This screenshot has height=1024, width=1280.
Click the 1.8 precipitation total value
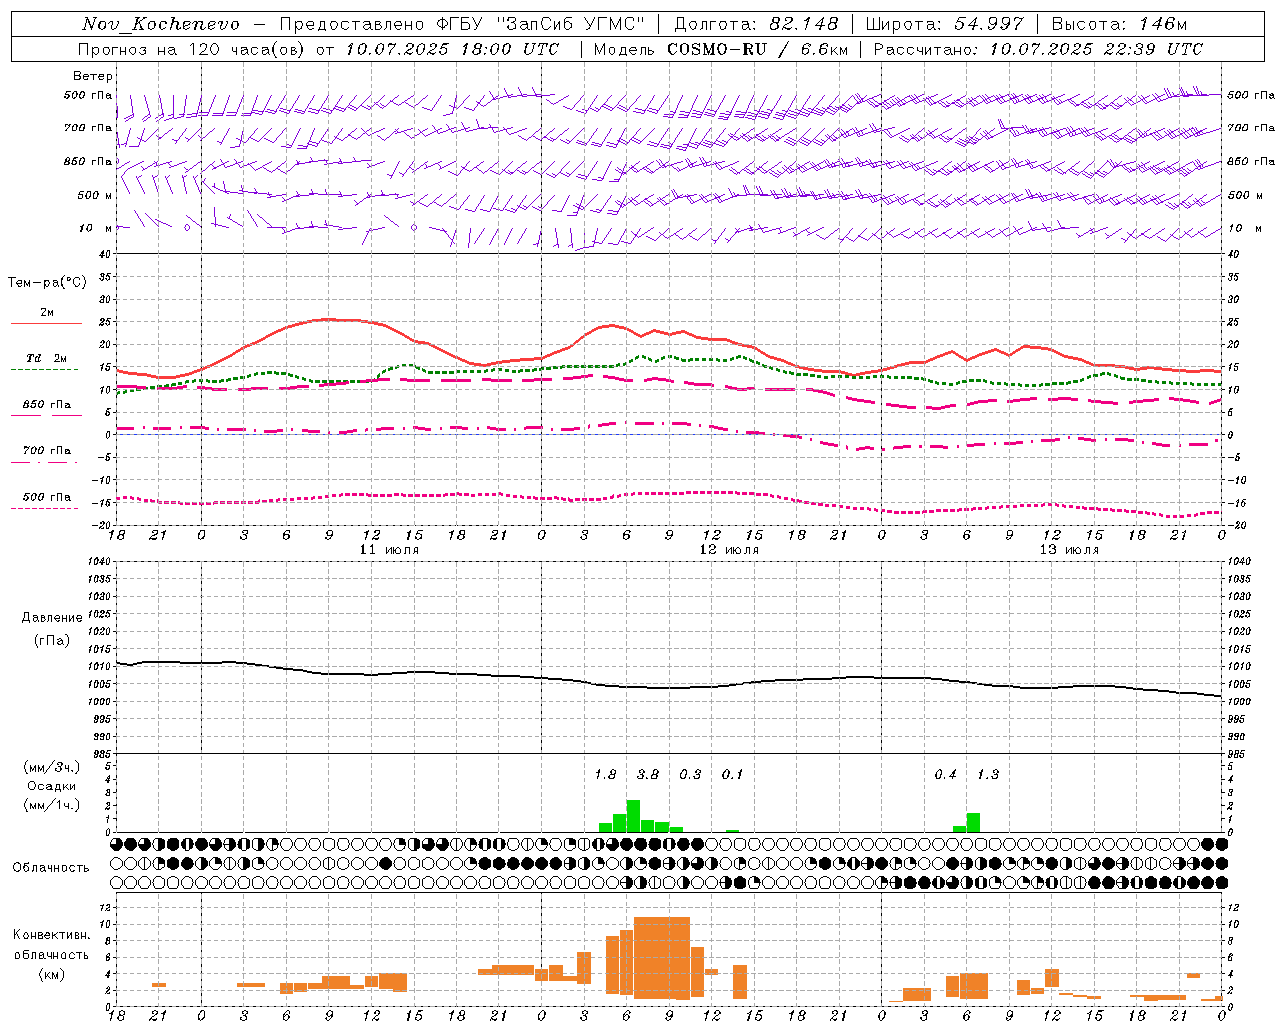(x=605, y=774)
